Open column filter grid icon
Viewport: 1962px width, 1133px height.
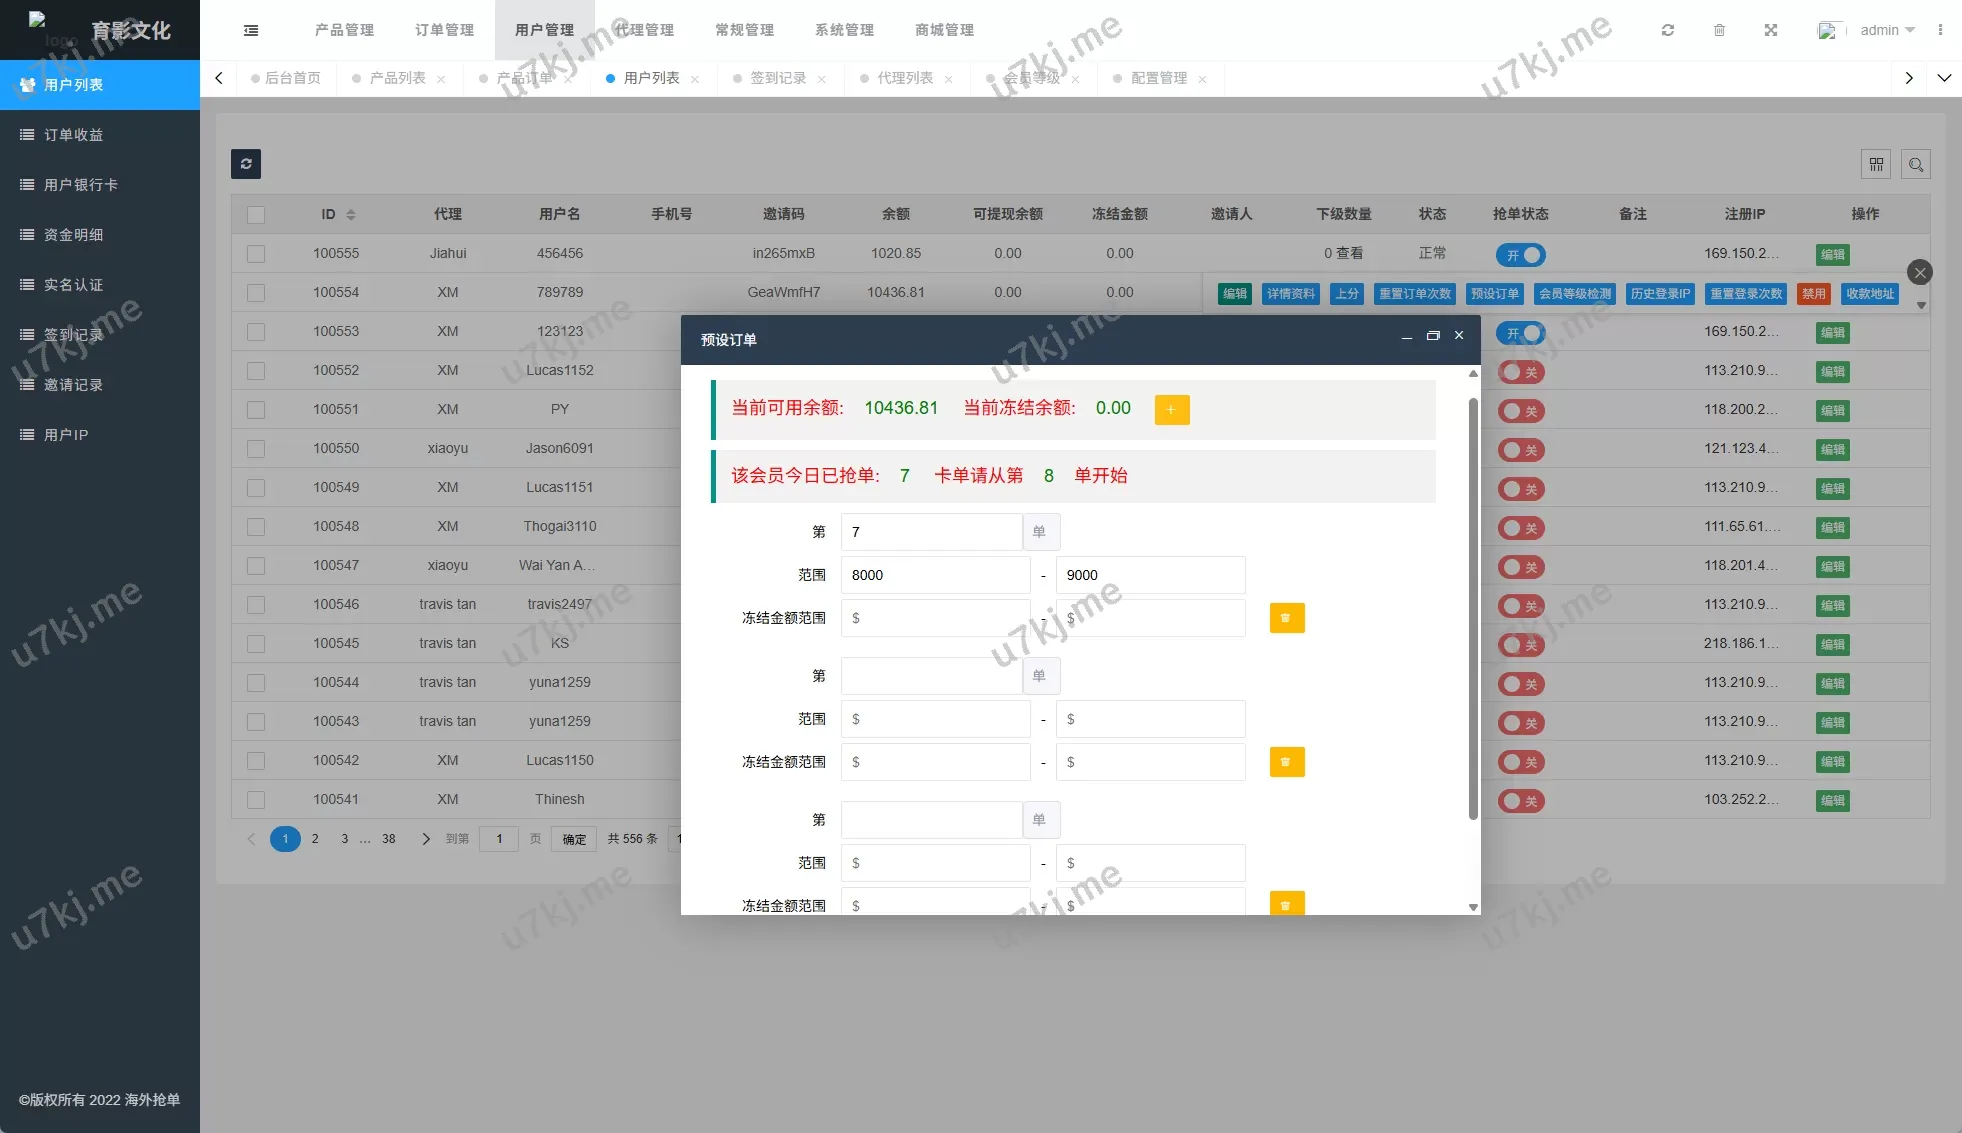1876,164
